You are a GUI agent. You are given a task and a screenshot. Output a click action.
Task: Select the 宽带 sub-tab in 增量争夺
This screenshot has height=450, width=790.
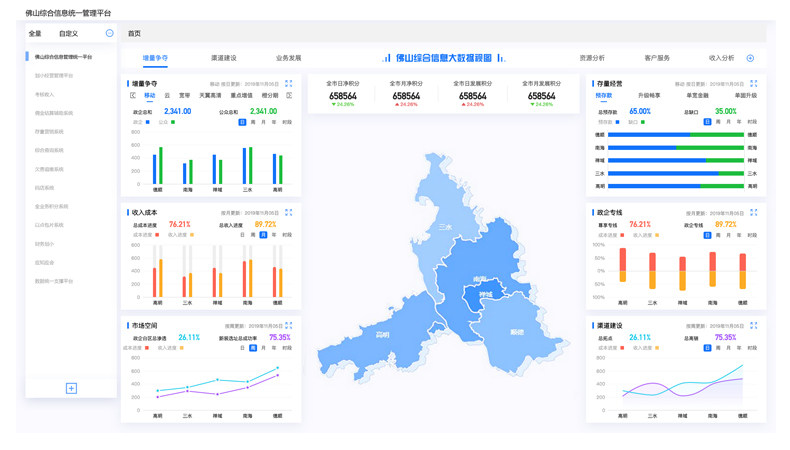[184, 95]
